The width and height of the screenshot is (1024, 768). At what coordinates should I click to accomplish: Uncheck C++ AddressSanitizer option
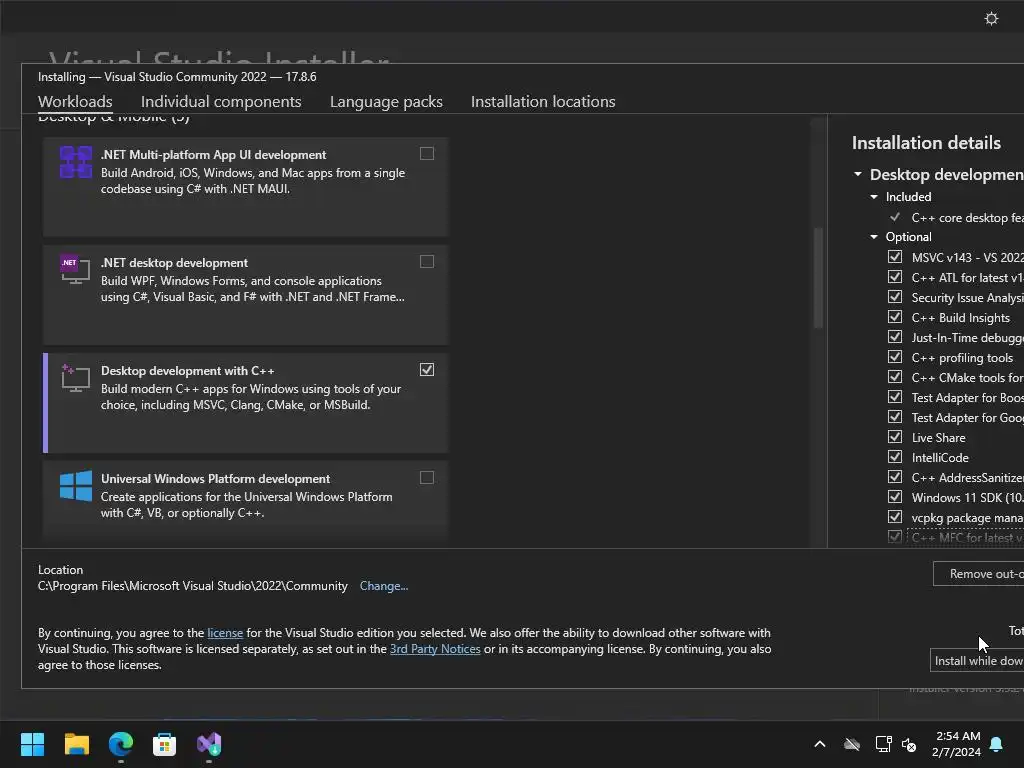click(x=895, y=477)
